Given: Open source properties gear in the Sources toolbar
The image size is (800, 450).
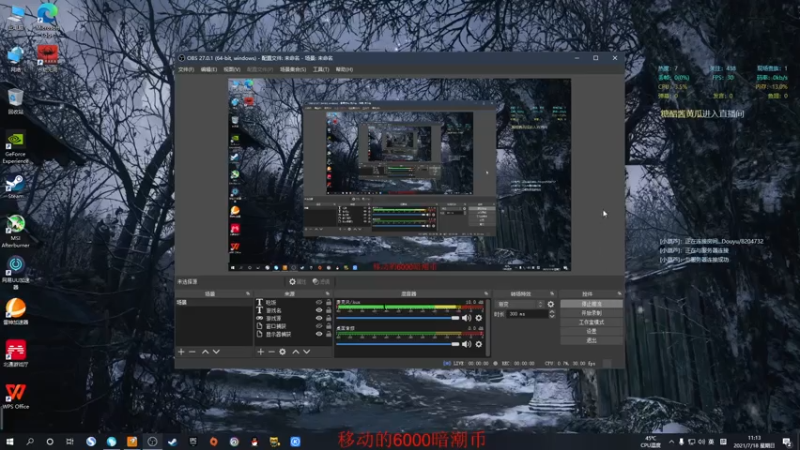Looking at the screenshot, I should [283, 352].
